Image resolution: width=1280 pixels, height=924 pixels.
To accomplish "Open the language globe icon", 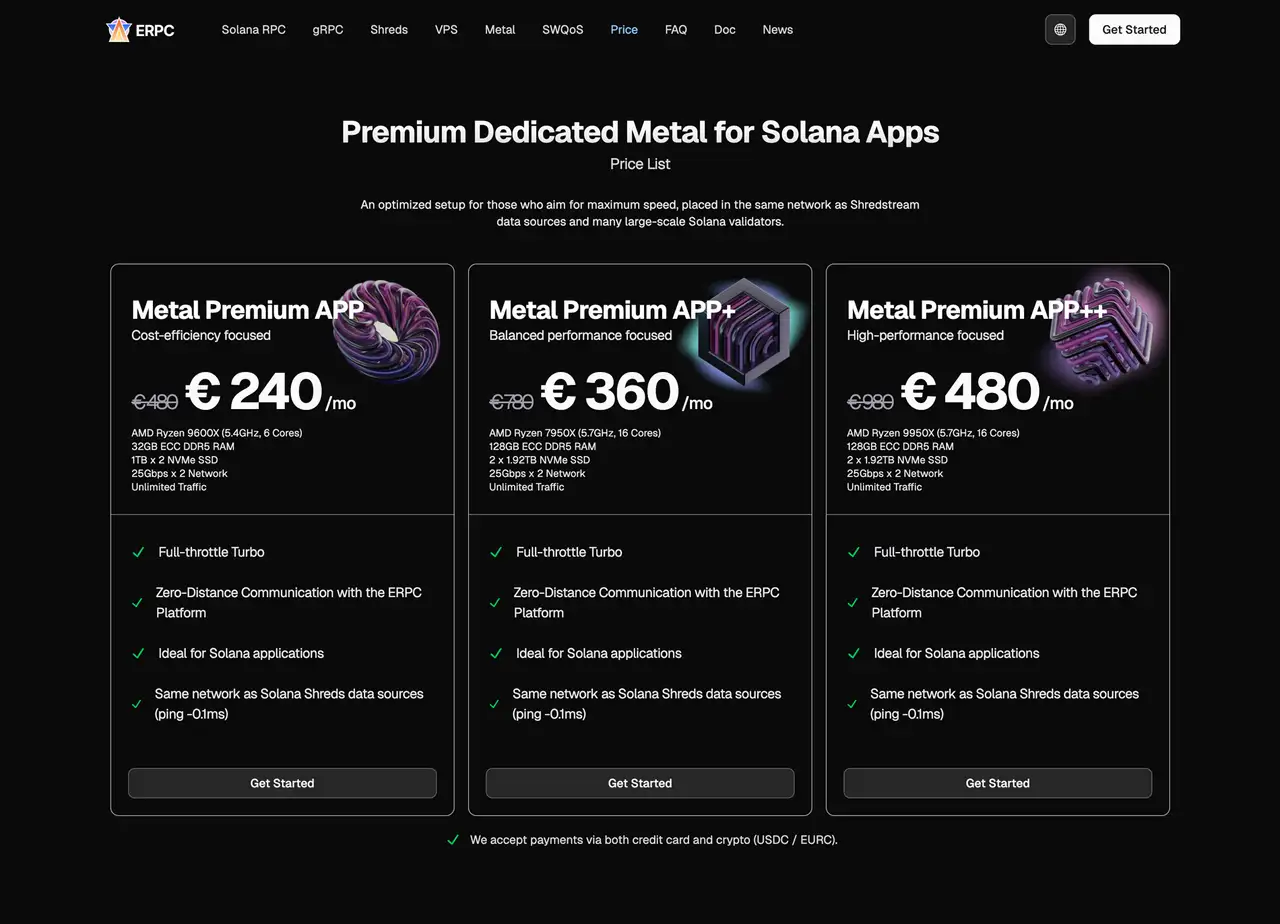I will coord(1059,30).
